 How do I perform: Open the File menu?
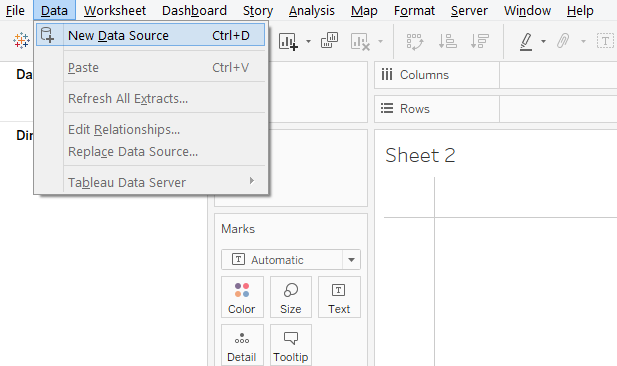pyautogui.click(x=15, y=11)
